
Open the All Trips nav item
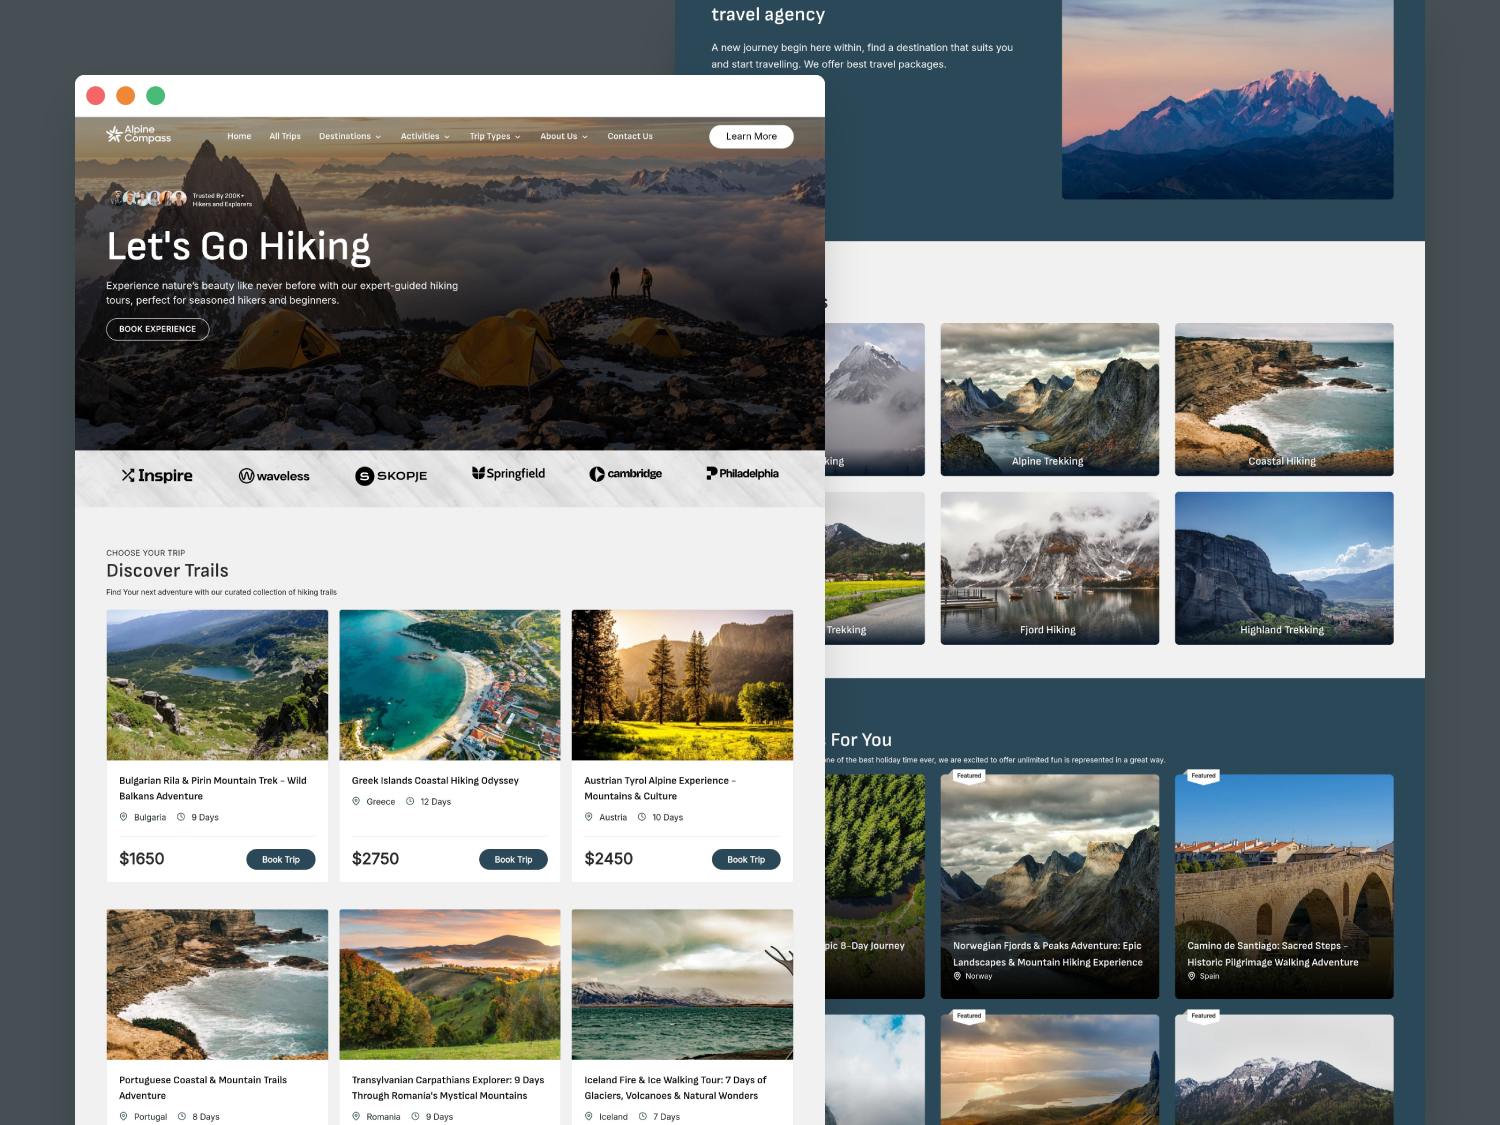tap(285, 136)
